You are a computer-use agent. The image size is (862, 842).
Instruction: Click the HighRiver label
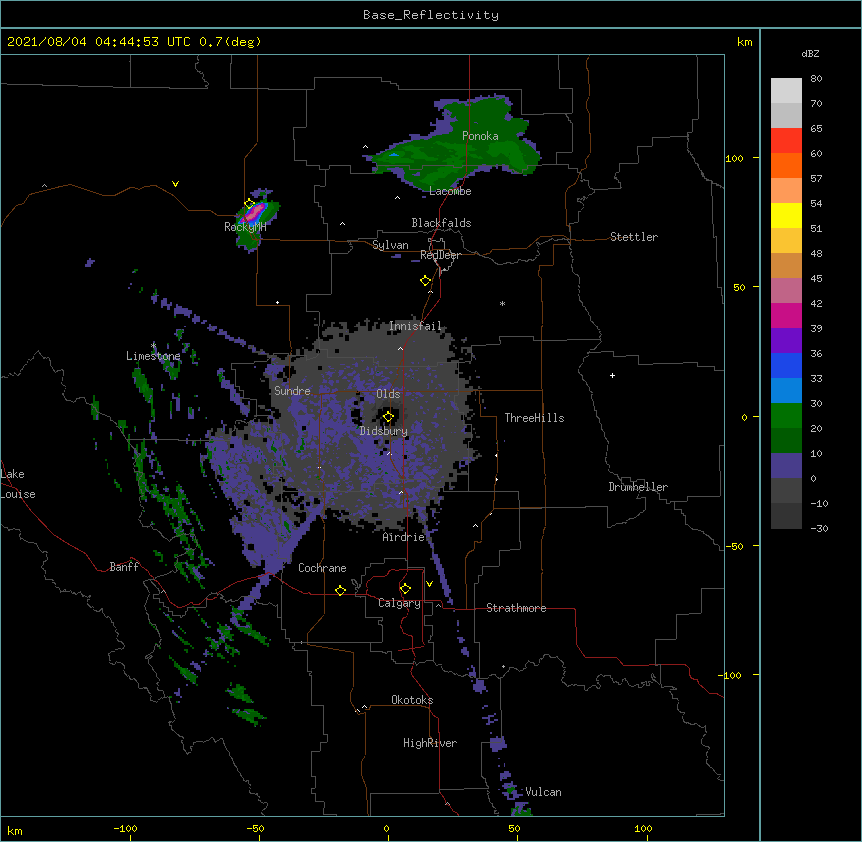[x=430, y=743]
